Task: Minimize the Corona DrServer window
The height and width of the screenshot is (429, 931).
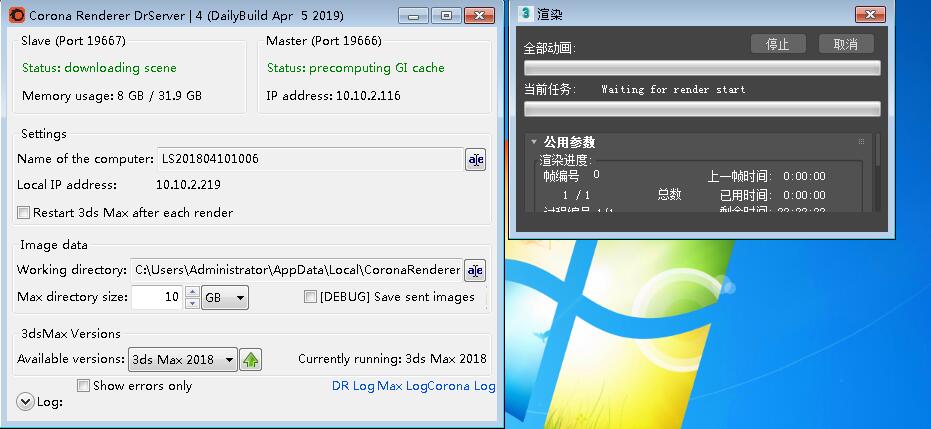Action: (x=413, y=15)
